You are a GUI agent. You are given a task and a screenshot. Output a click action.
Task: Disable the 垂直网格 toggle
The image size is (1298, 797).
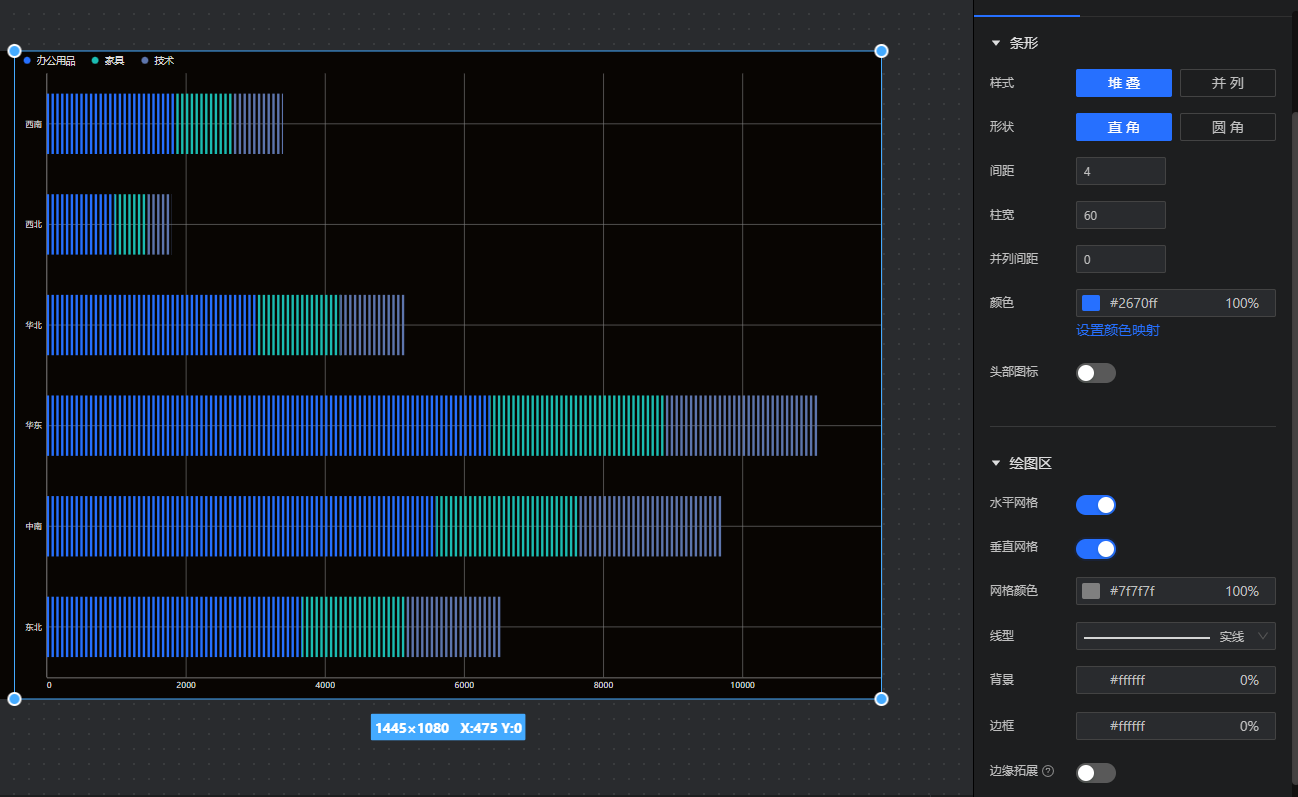pyautogui.click(x=1095, y=549)
